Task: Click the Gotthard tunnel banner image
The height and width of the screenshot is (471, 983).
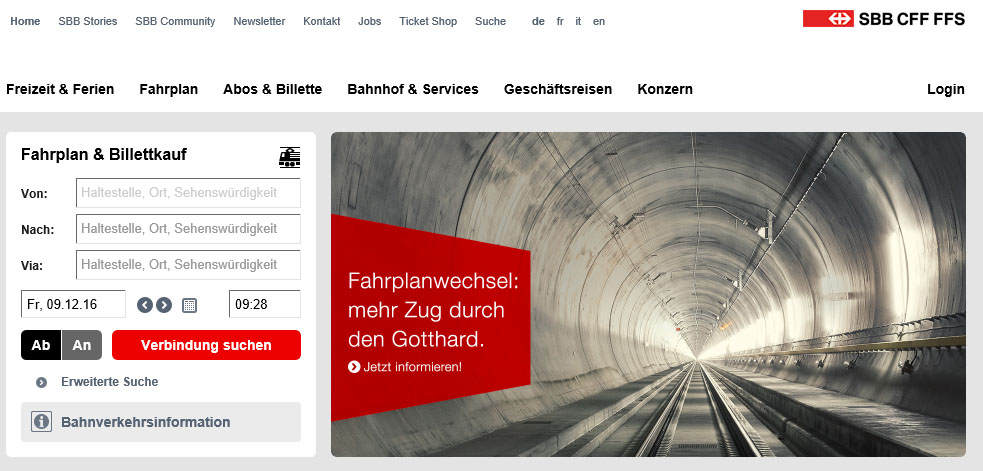Action: [x=648, y=294]
